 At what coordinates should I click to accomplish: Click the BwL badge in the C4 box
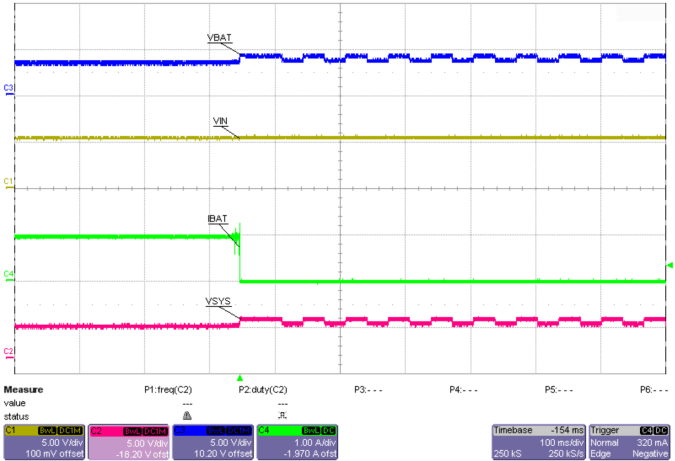point(311,431)
